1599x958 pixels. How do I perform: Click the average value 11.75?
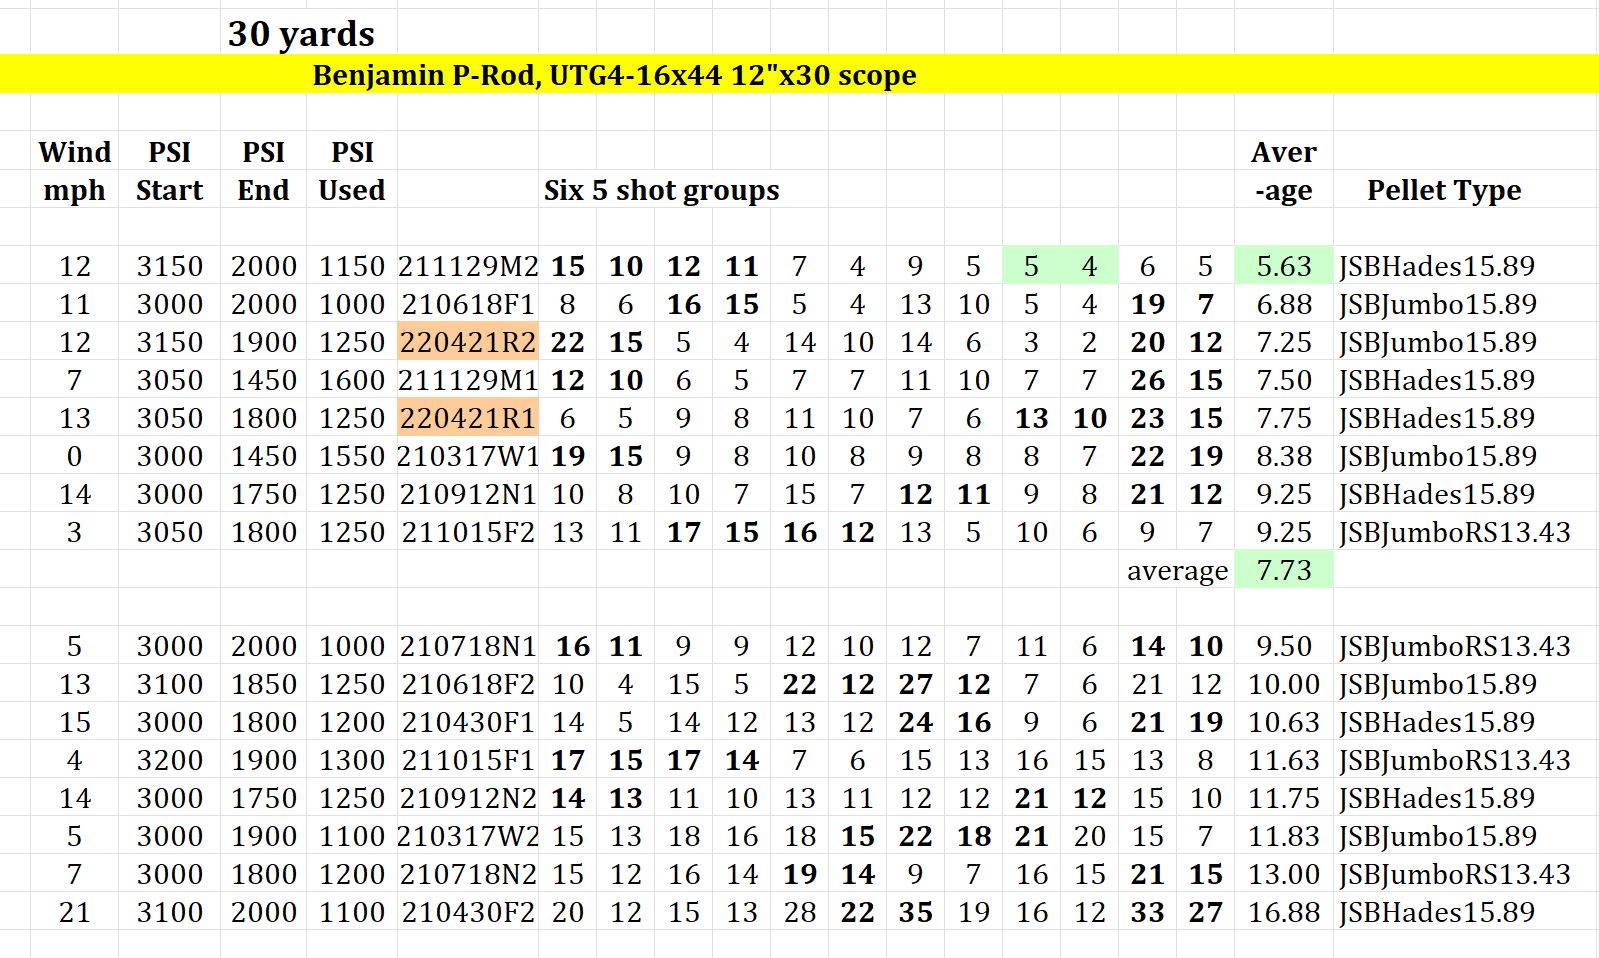(1284, 798)
